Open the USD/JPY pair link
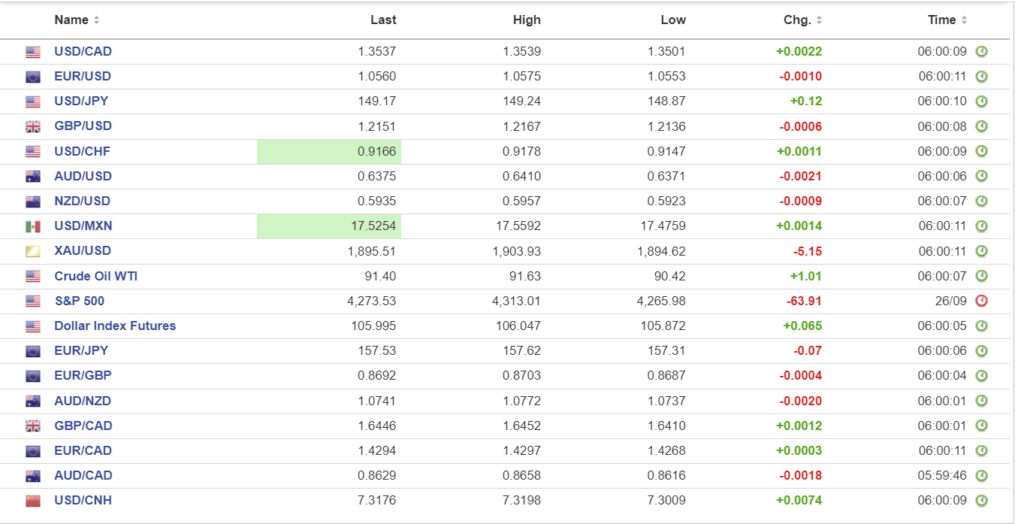 pos(82,101)
